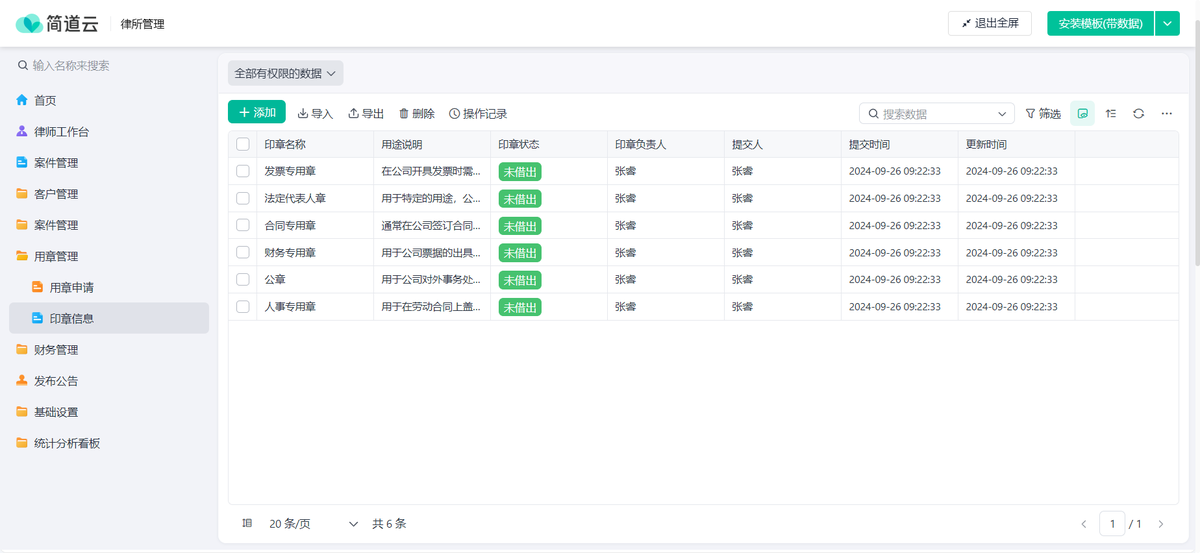1200x553 pixels.
Task: Click the 搜索数据 search field
Action: [x=935, y=114]
